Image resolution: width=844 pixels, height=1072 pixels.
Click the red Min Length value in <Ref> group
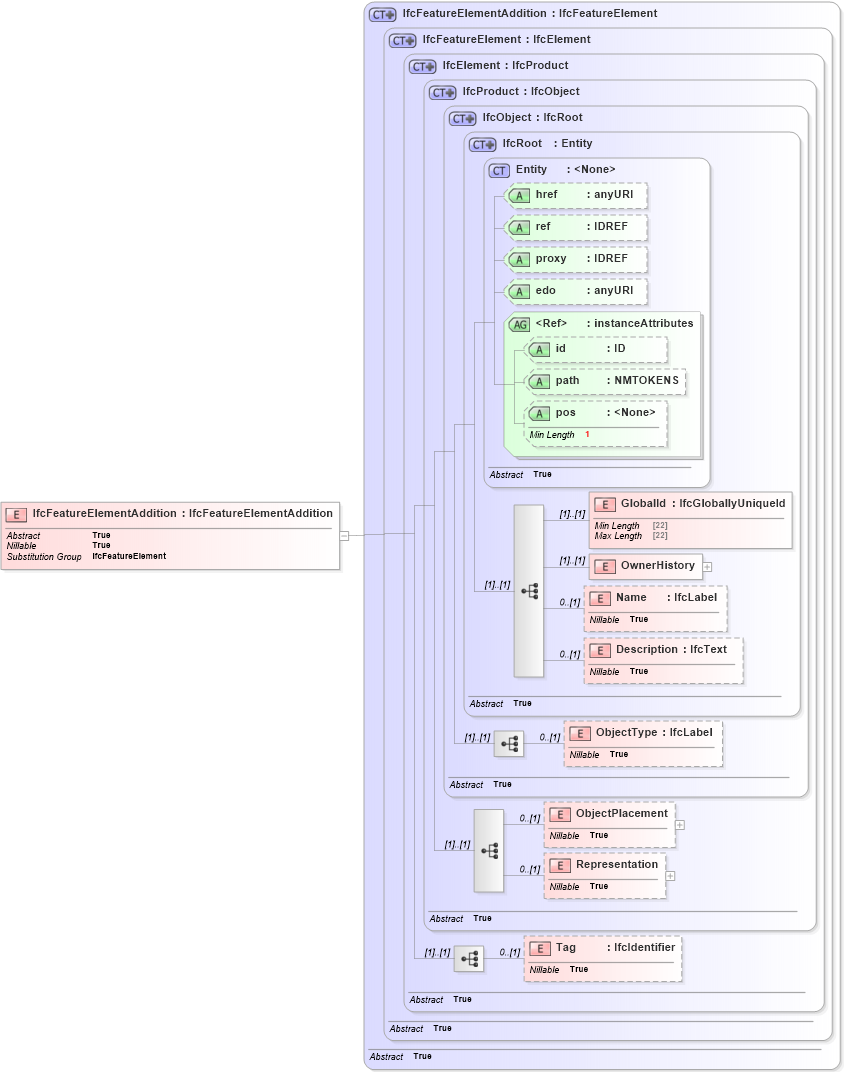(586, 435)
